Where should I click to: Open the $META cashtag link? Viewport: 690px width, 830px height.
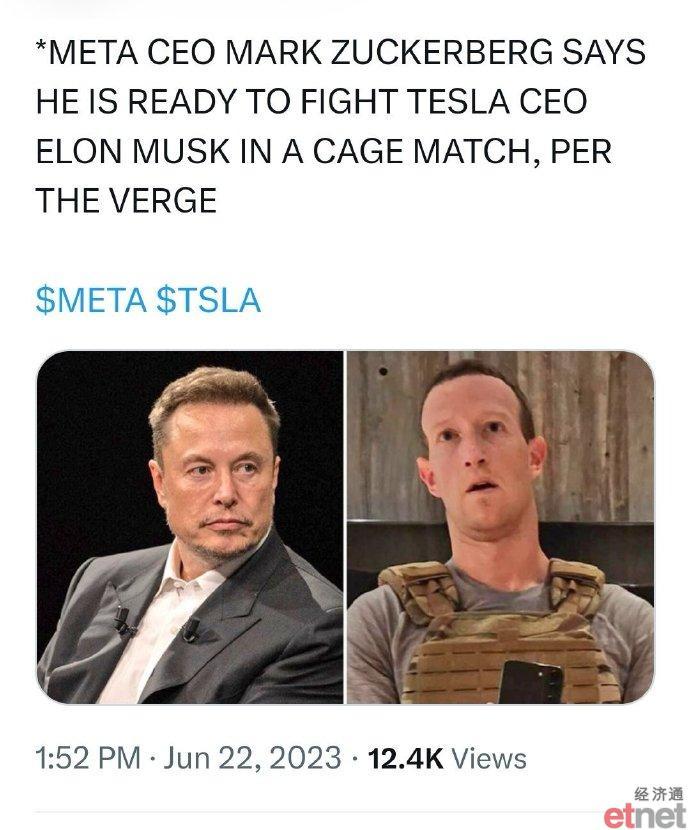tap(91, 300)
